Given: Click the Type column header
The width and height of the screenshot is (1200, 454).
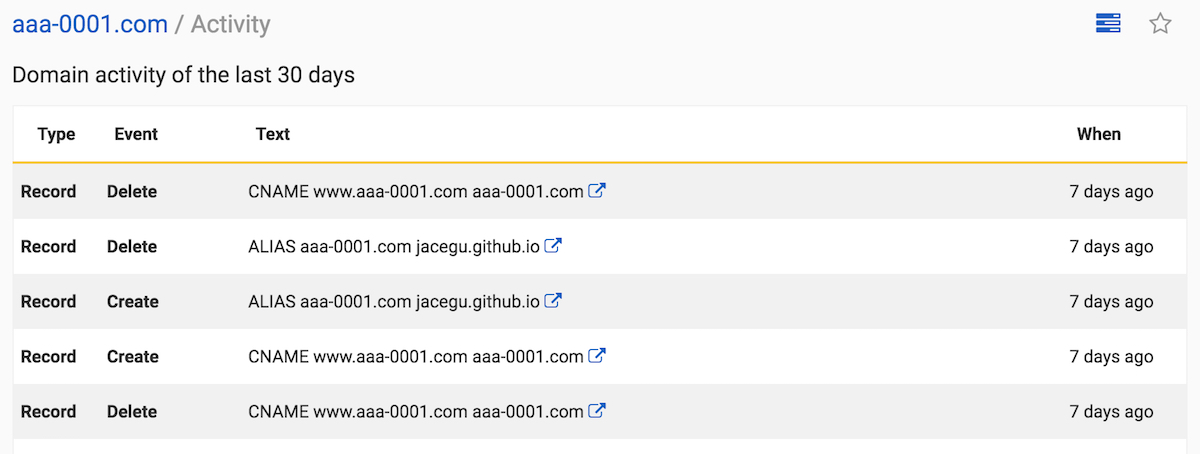Looking at the screenshot, I should pos(56,134).
